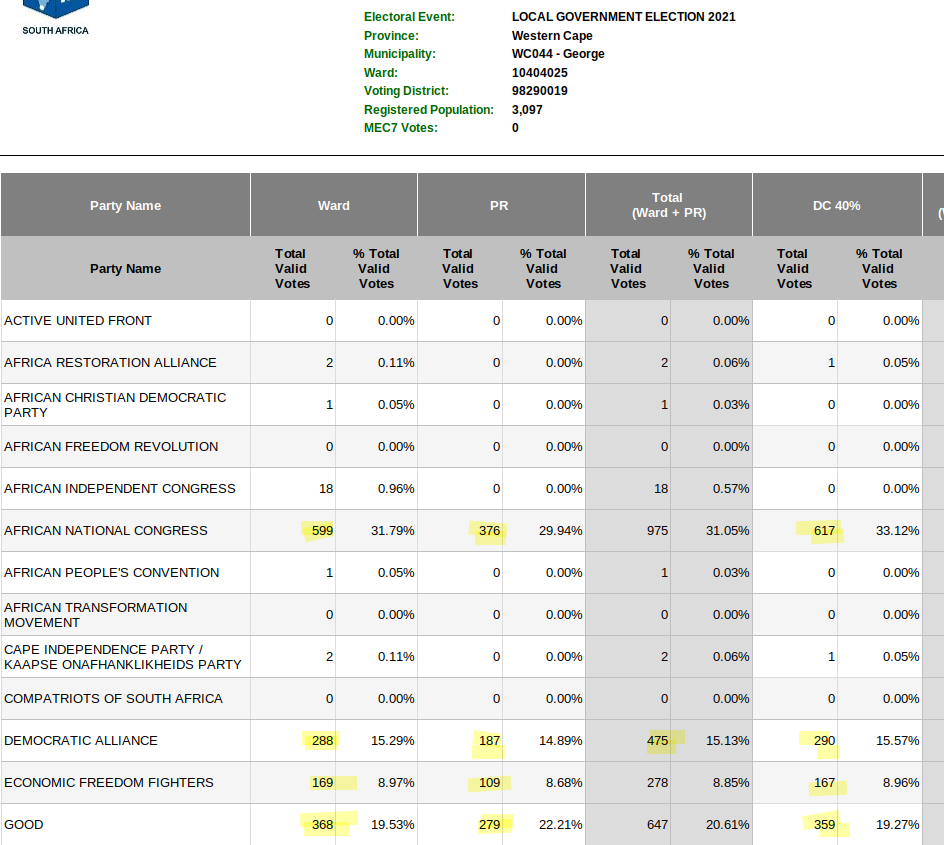Click the 'MEC7 Votes:' label

coord(400,128)
